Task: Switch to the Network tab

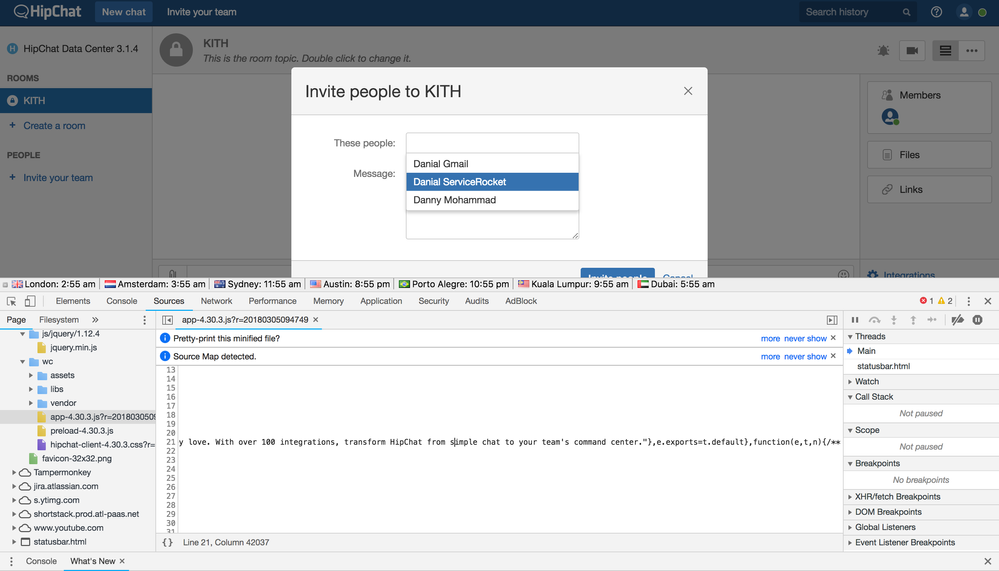Action: (217, 301)
